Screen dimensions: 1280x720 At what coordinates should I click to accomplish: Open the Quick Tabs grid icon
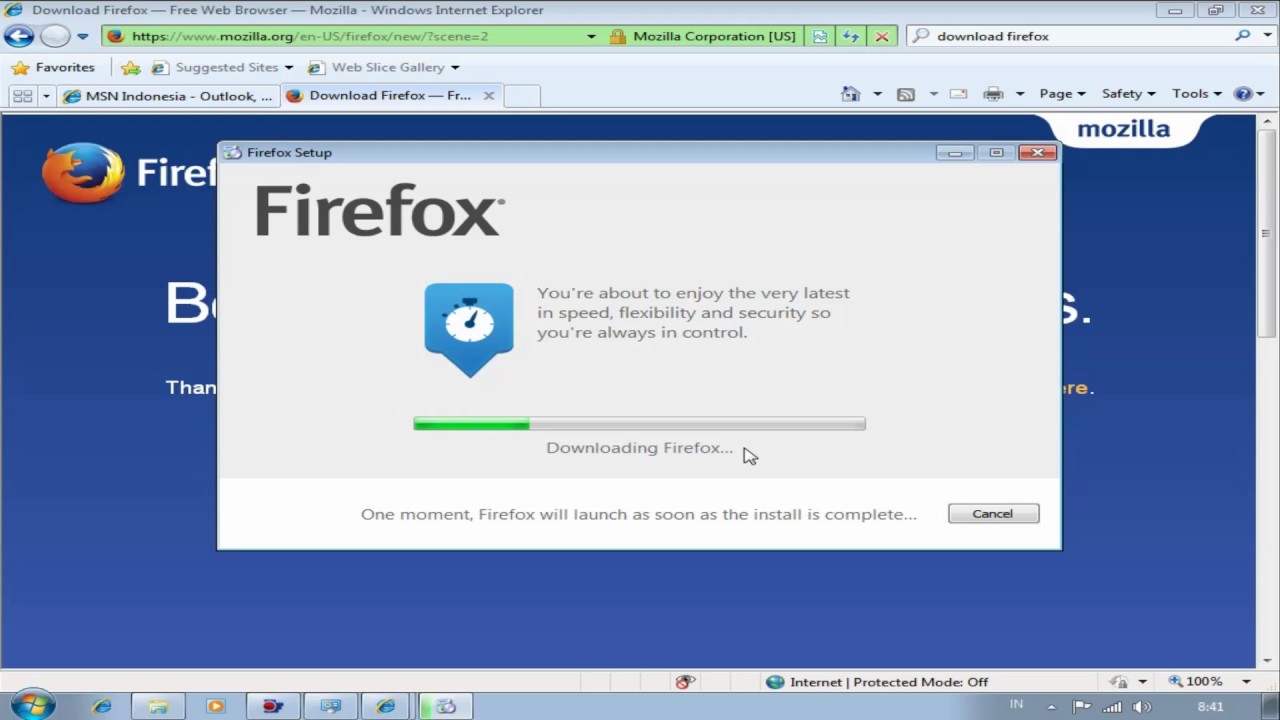click(x=22, y=96)
